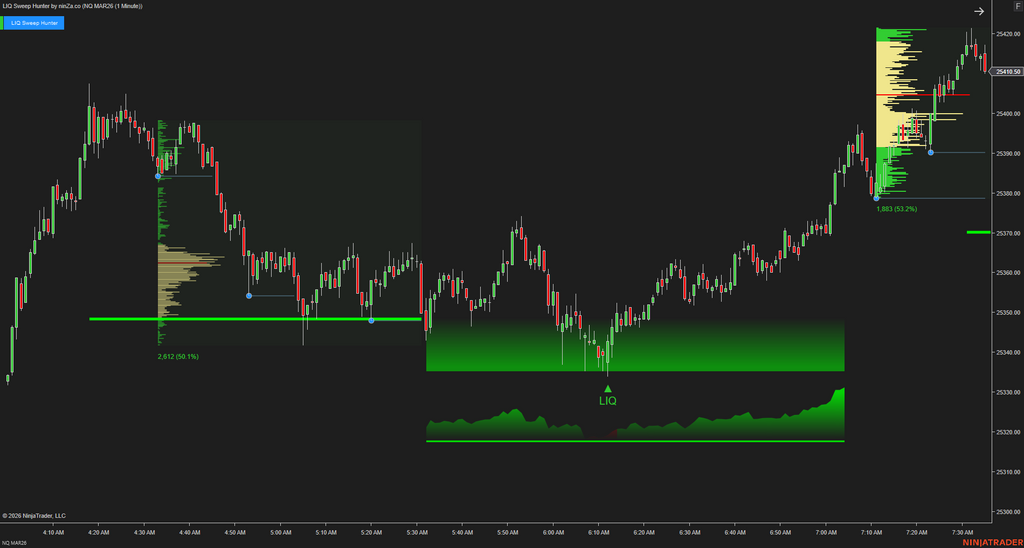This screenshot has width=1024, height=548.
Task: Click the 4:20 AM time axis label
Action: pos(99,532)
